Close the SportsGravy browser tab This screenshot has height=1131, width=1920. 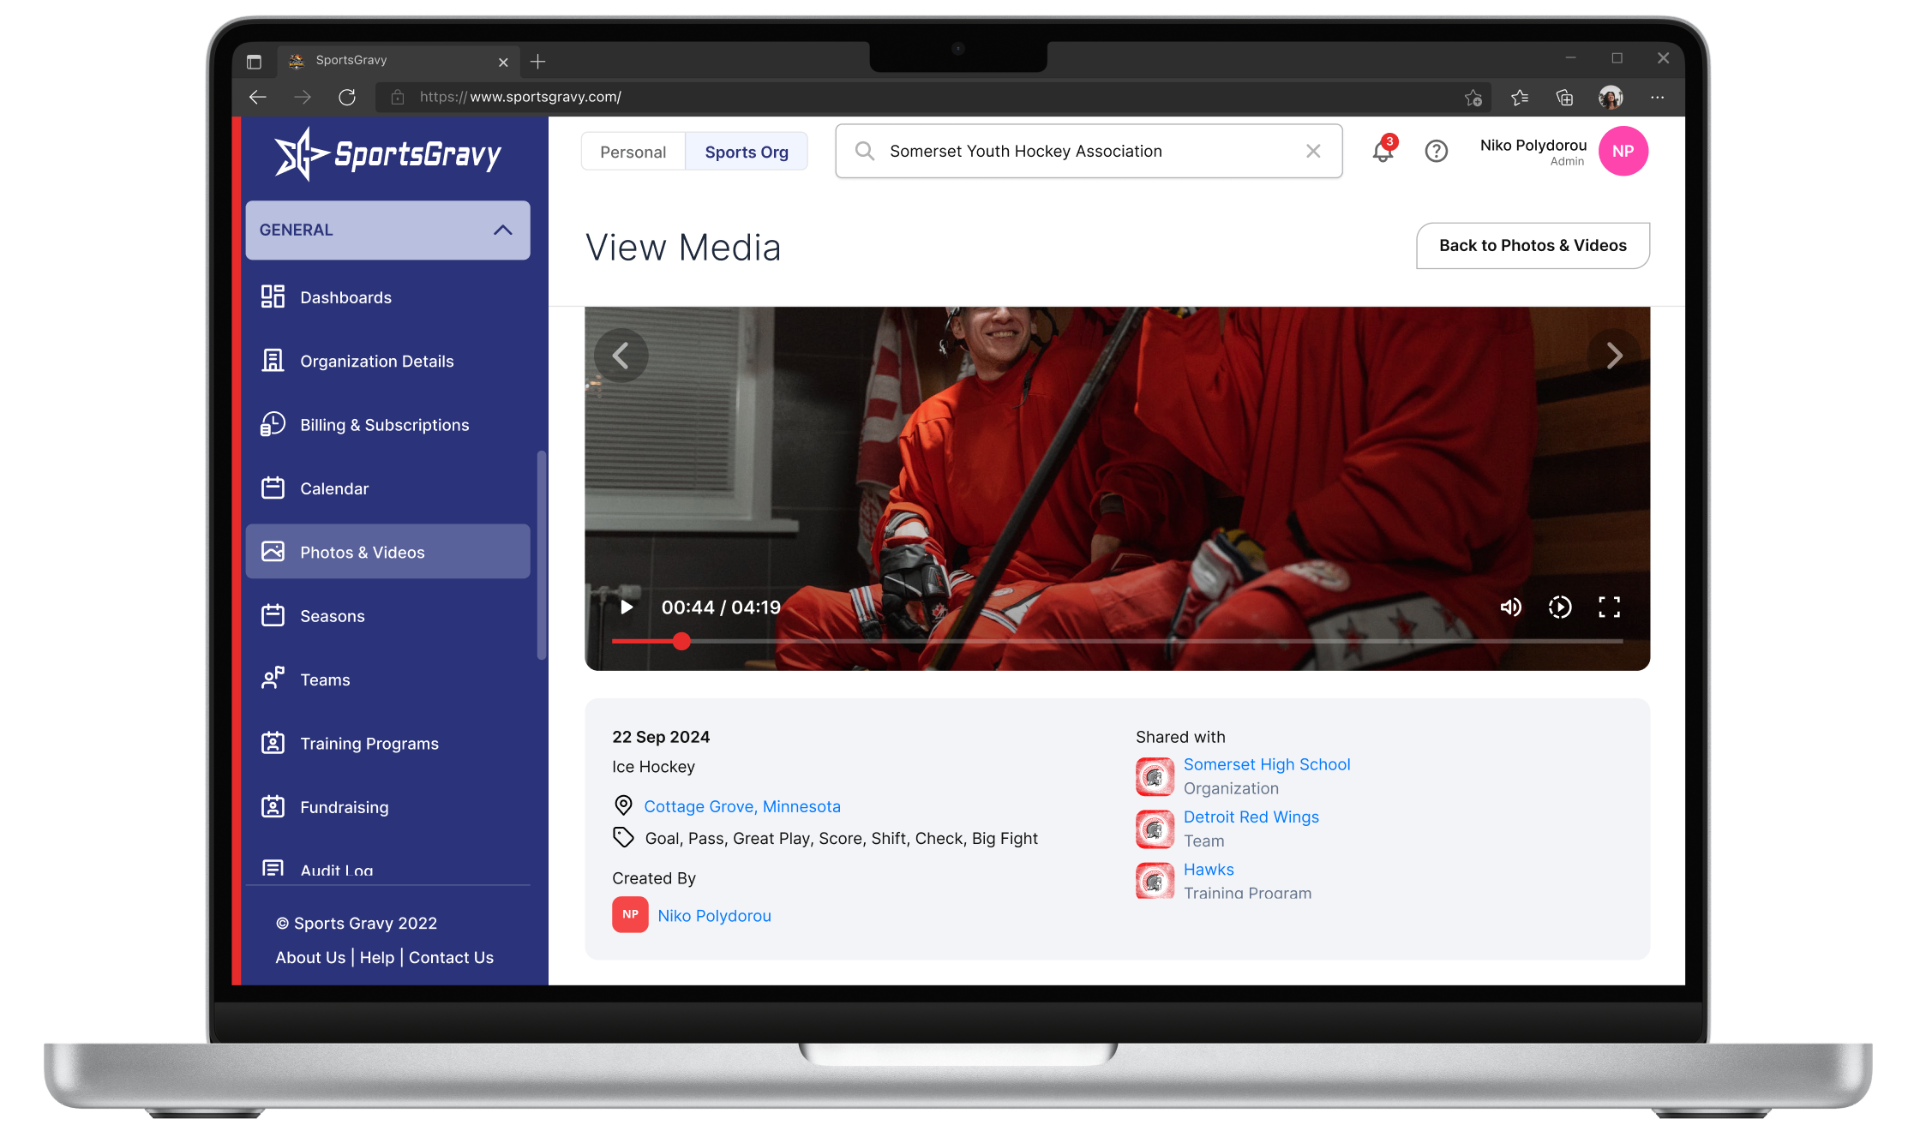[x=503, y=62]
